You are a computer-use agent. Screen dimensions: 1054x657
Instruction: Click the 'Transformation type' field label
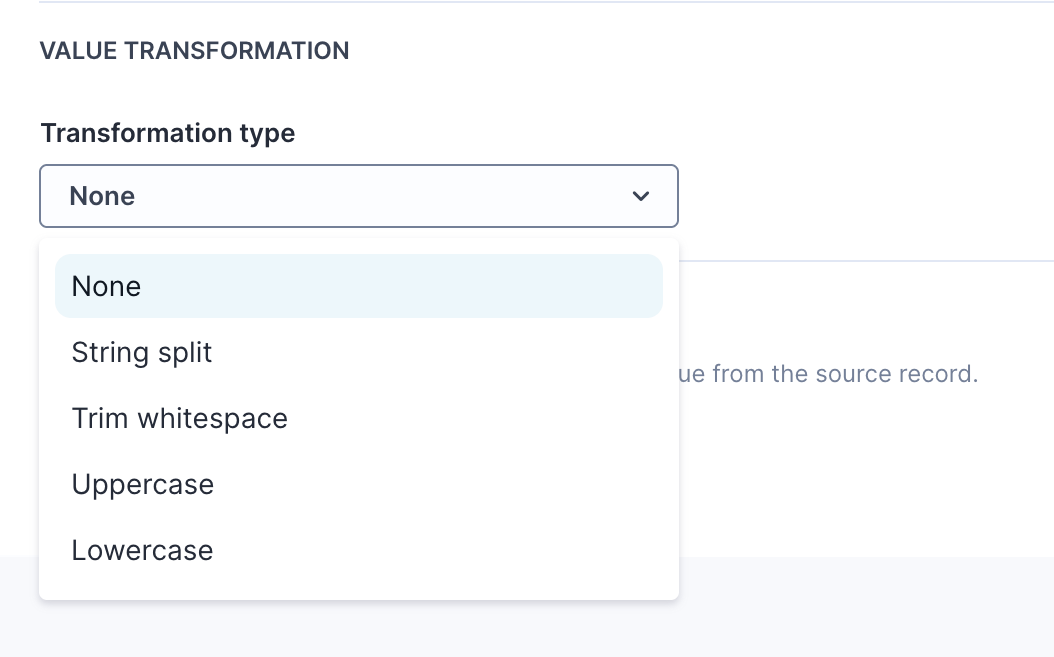168,133
